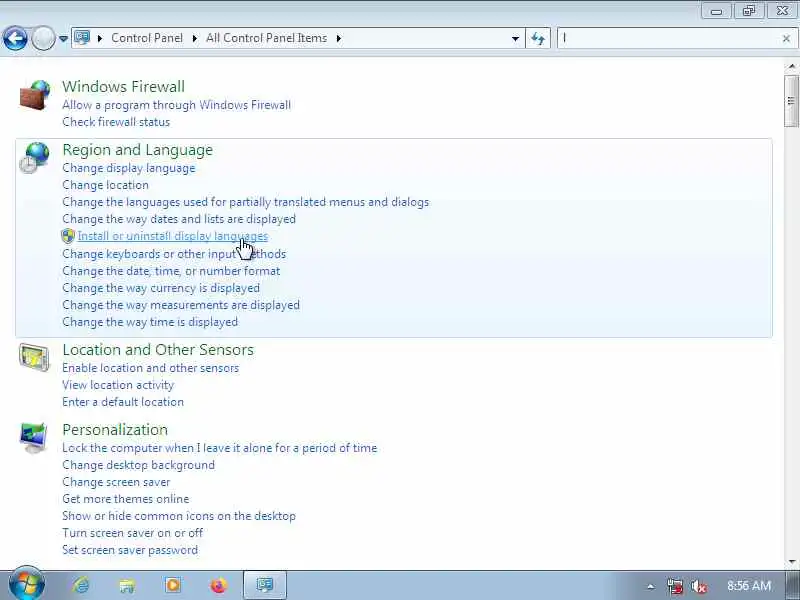Open Change screen saver
This screenshot has height=600, width=800.
coord(116,482)
